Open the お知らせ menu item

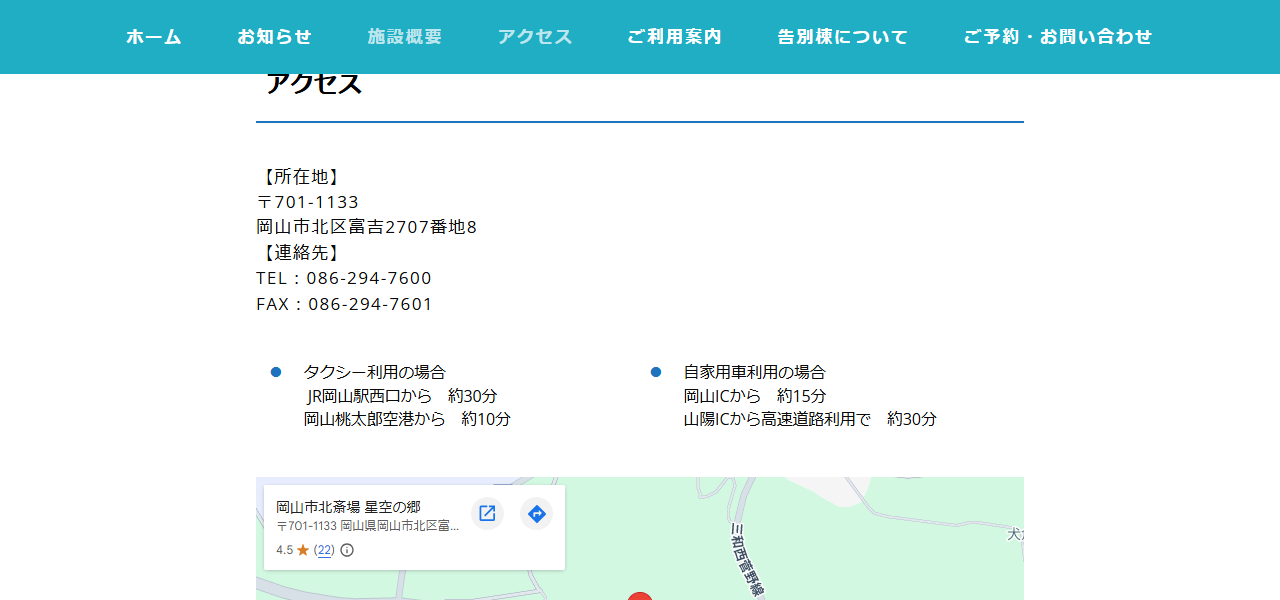[275, 37]
